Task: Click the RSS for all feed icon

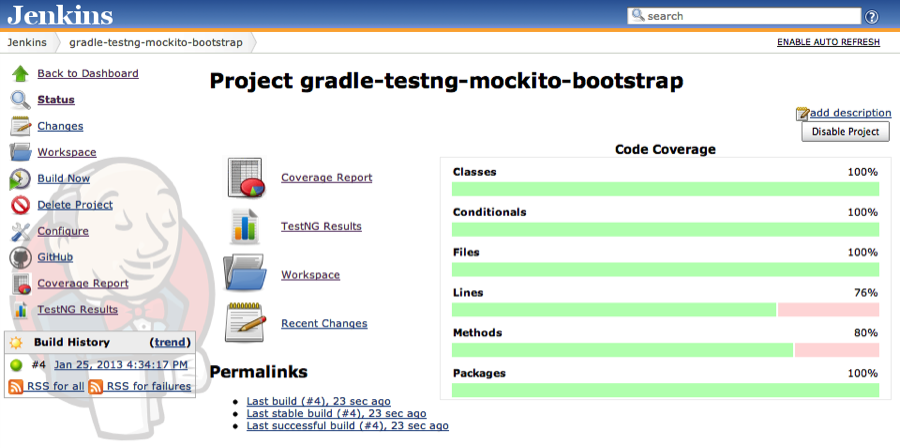Action: pyautogui.click(x=17, y=387)
